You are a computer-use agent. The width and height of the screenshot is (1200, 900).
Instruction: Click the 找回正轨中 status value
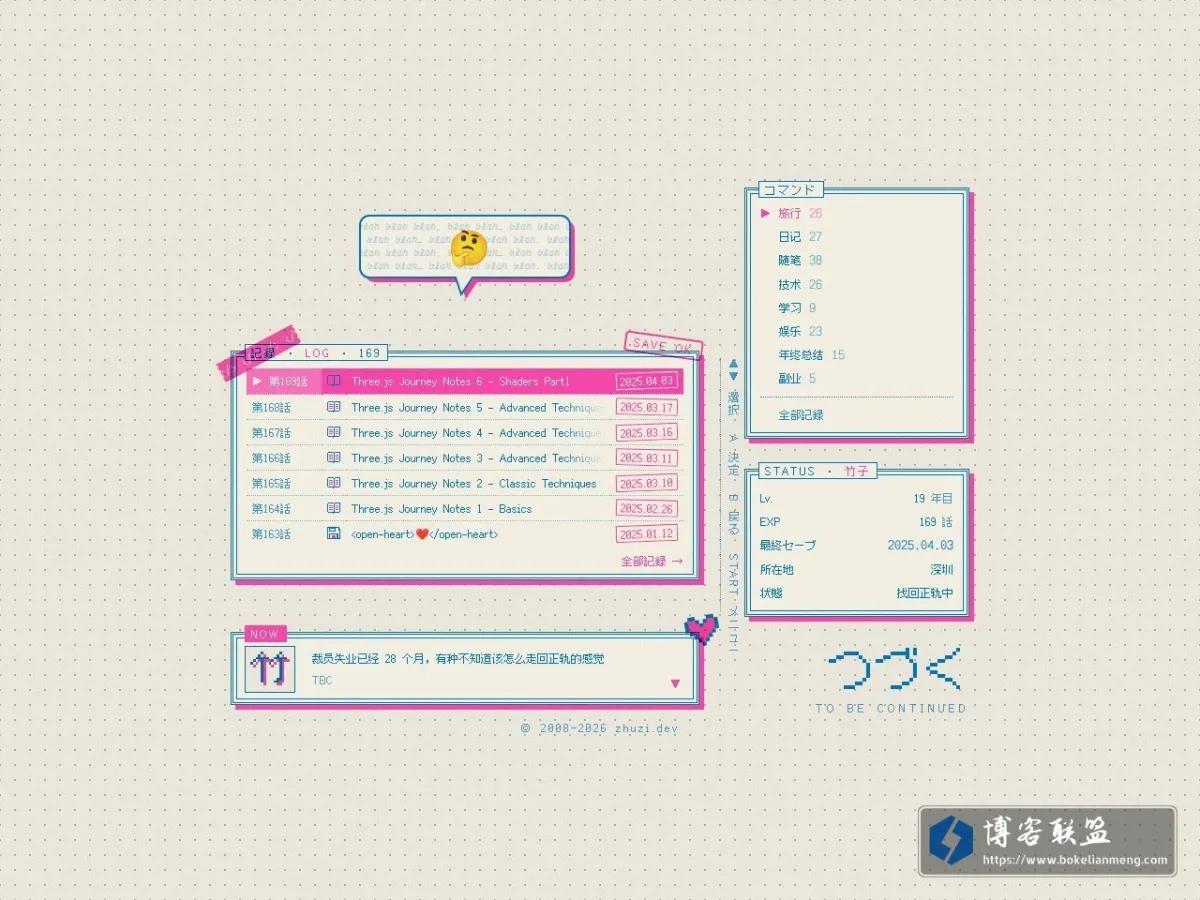pos(925,593)
